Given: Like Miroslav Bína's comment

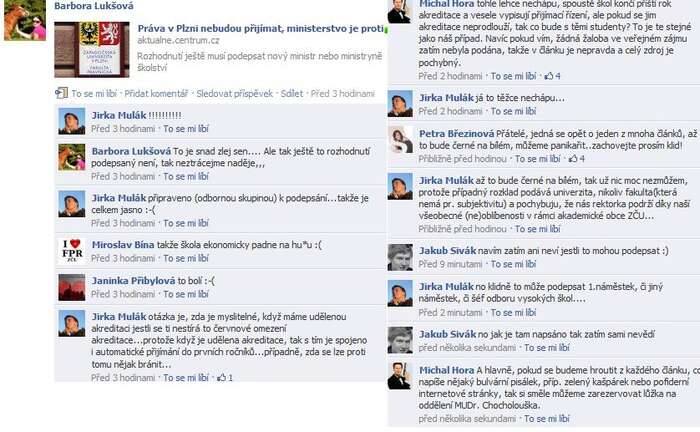Looking at the screenshot, I should 186,258.
